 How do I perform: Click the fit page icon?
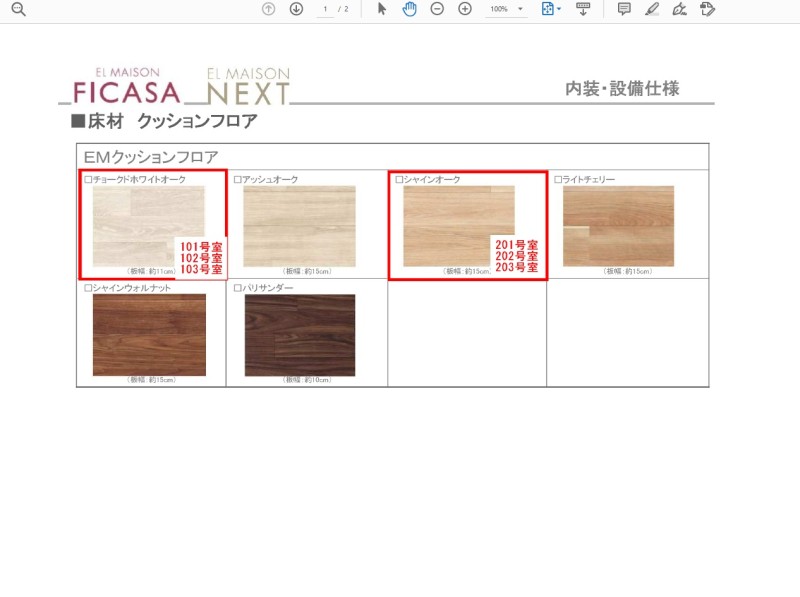pyautogui.click(x=547, y=9)
